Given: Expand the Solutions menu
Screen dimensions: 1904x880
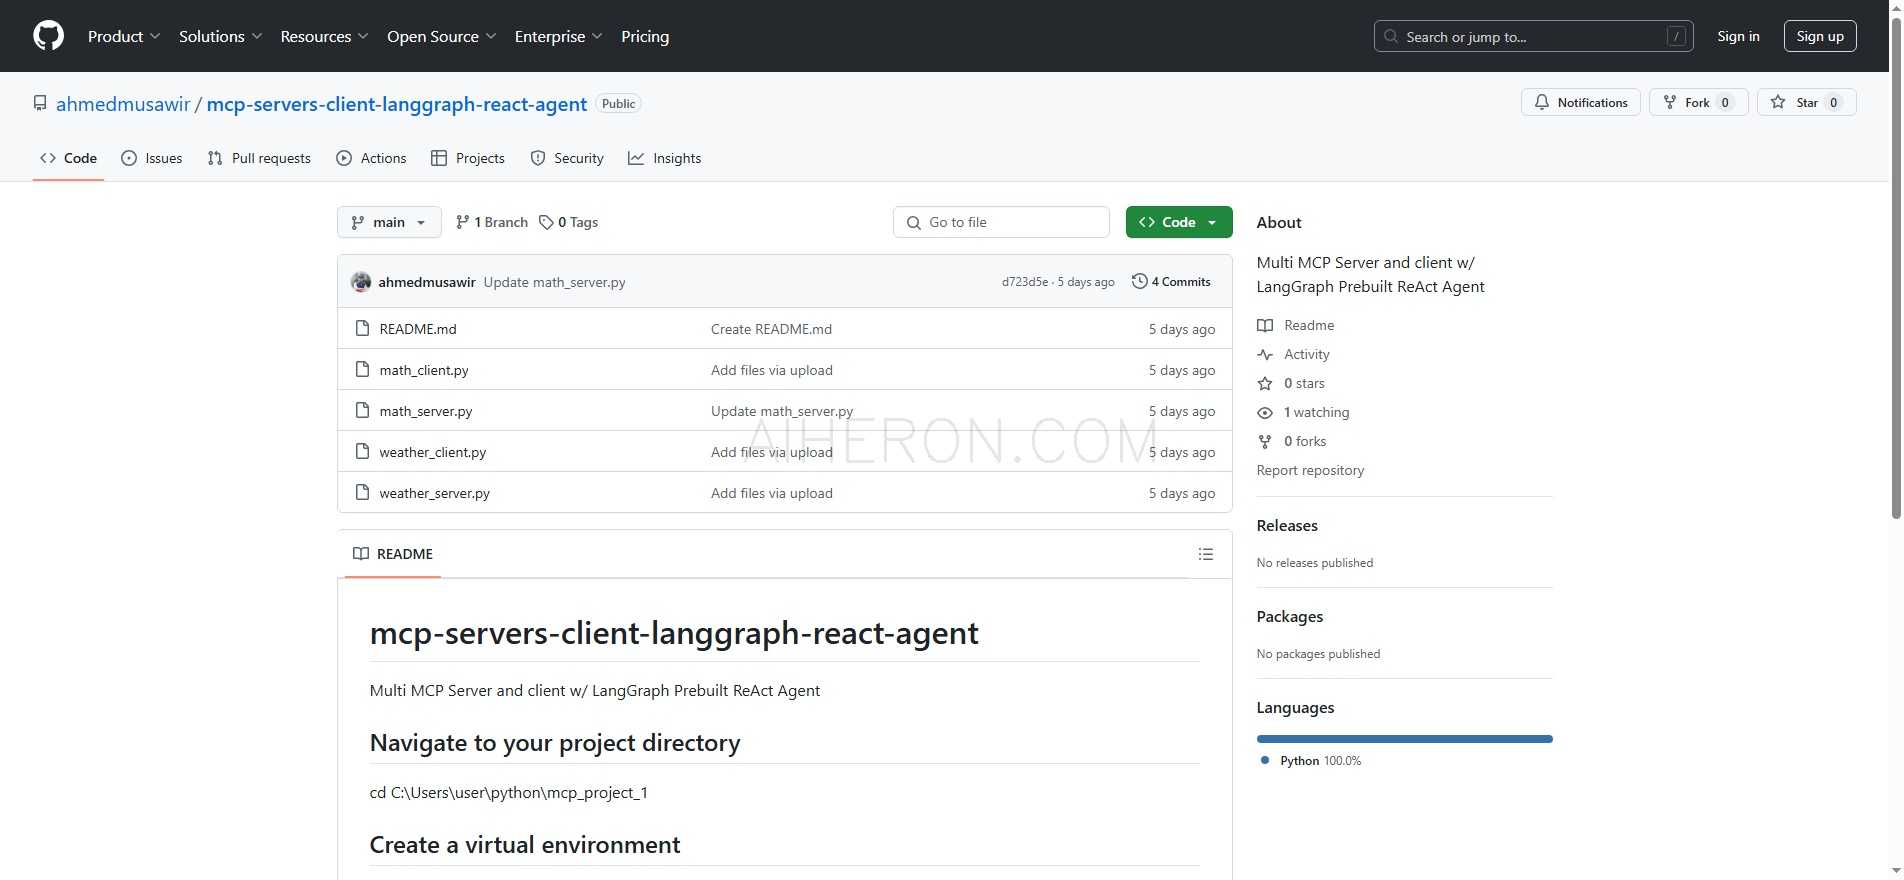Looking at the screenshot, I should pos(220,36).
